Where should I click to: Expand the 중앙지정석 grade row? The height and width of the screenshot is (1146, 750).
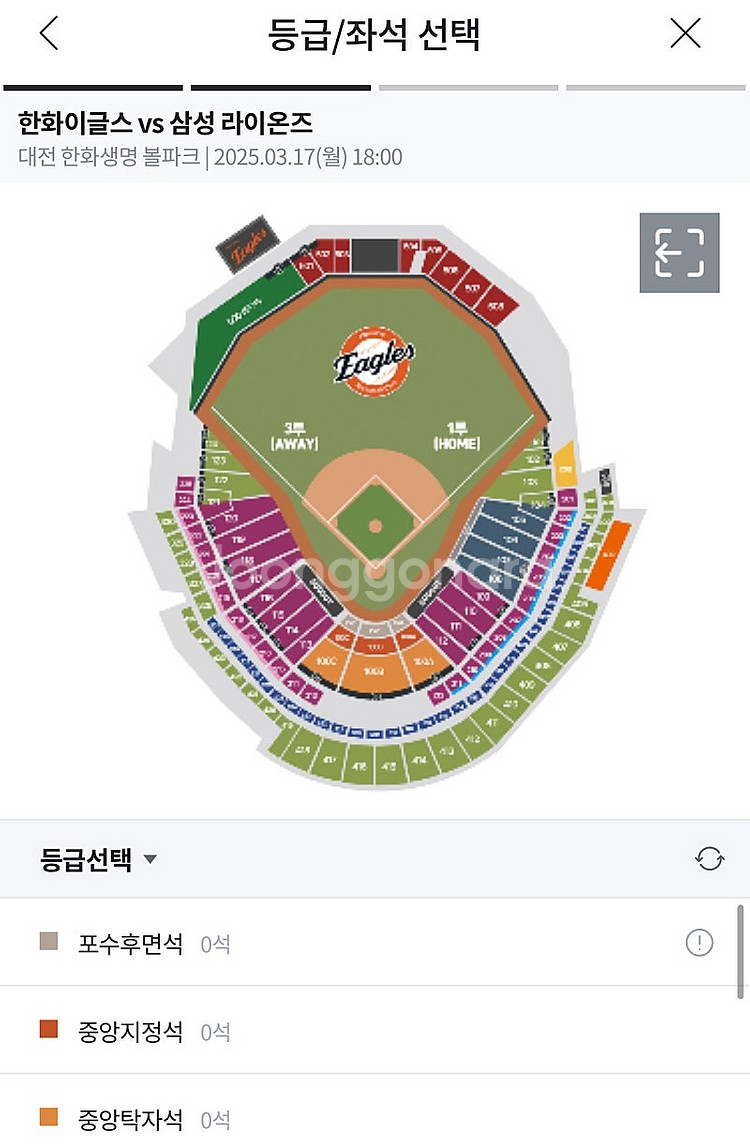coord(130,1031)
